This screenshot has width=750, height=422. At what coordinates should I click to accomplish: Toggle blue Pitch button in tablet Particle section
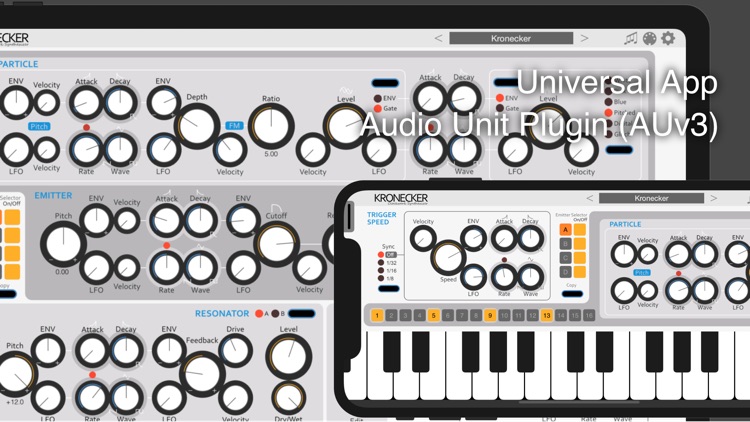pos(39,126)
